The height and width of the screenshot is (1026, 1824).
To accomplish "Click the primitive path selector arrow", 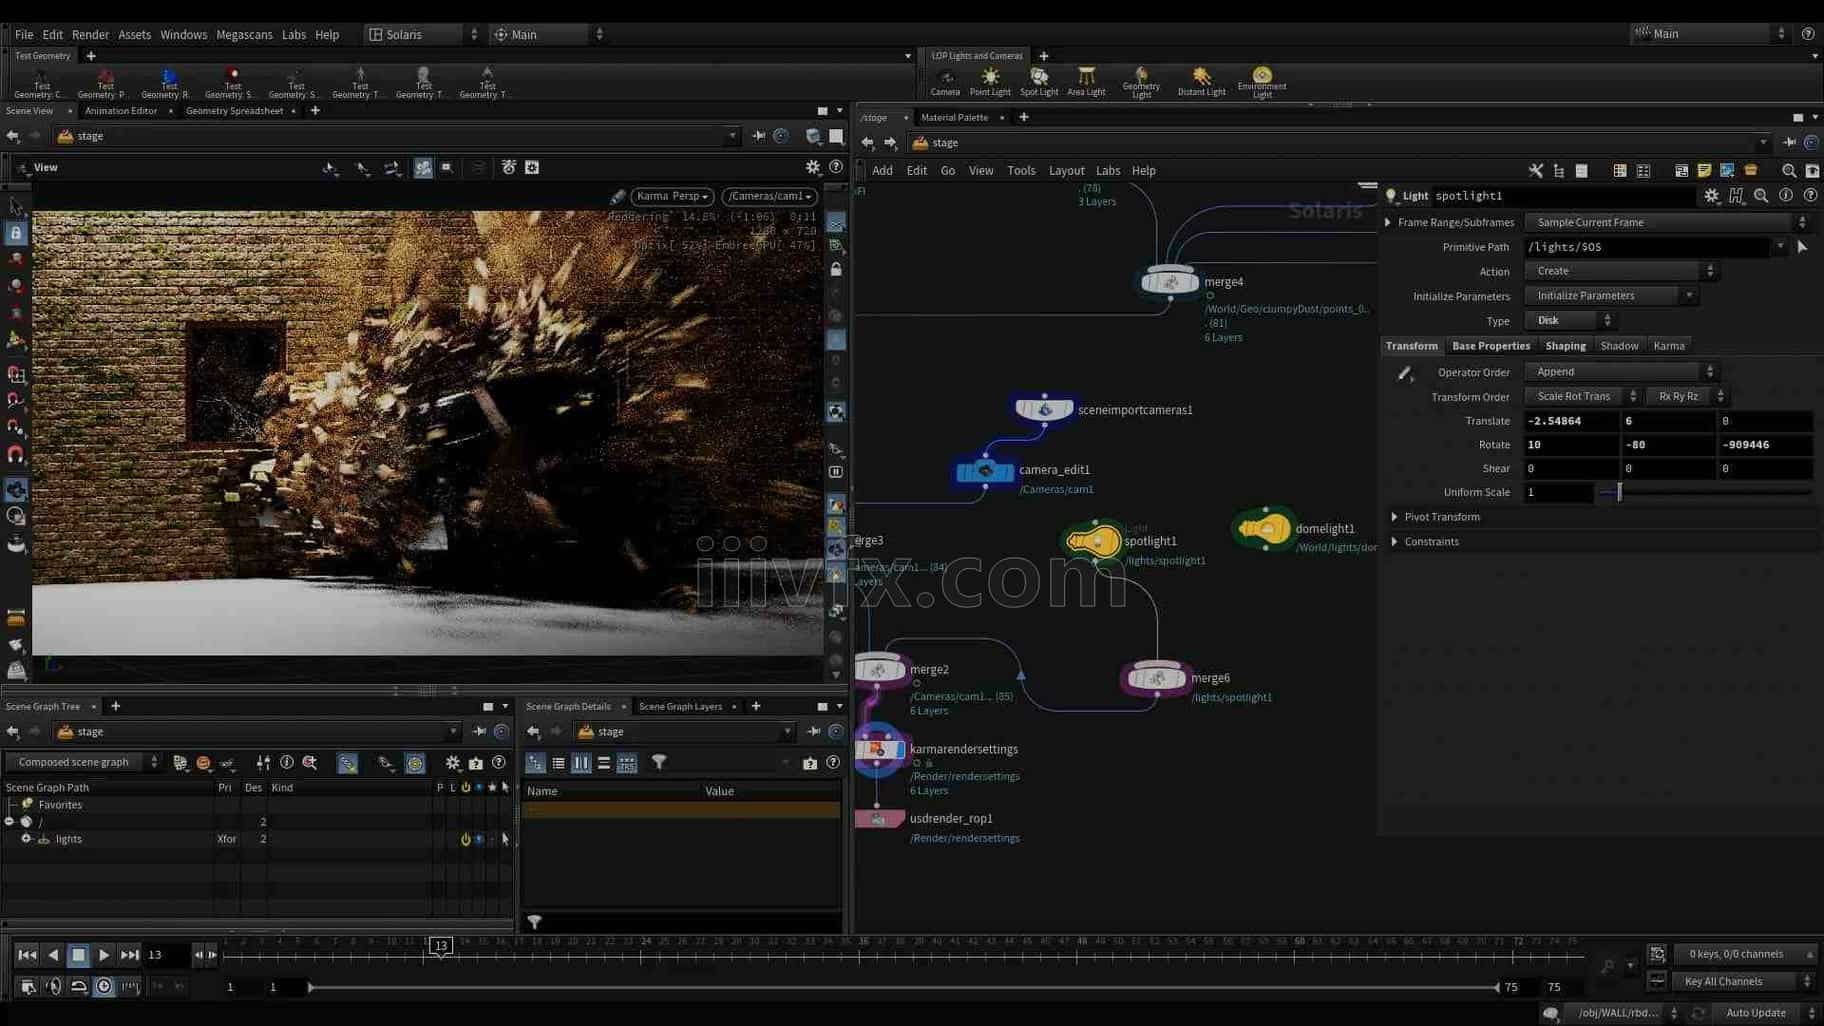I will coord(1802,247).
